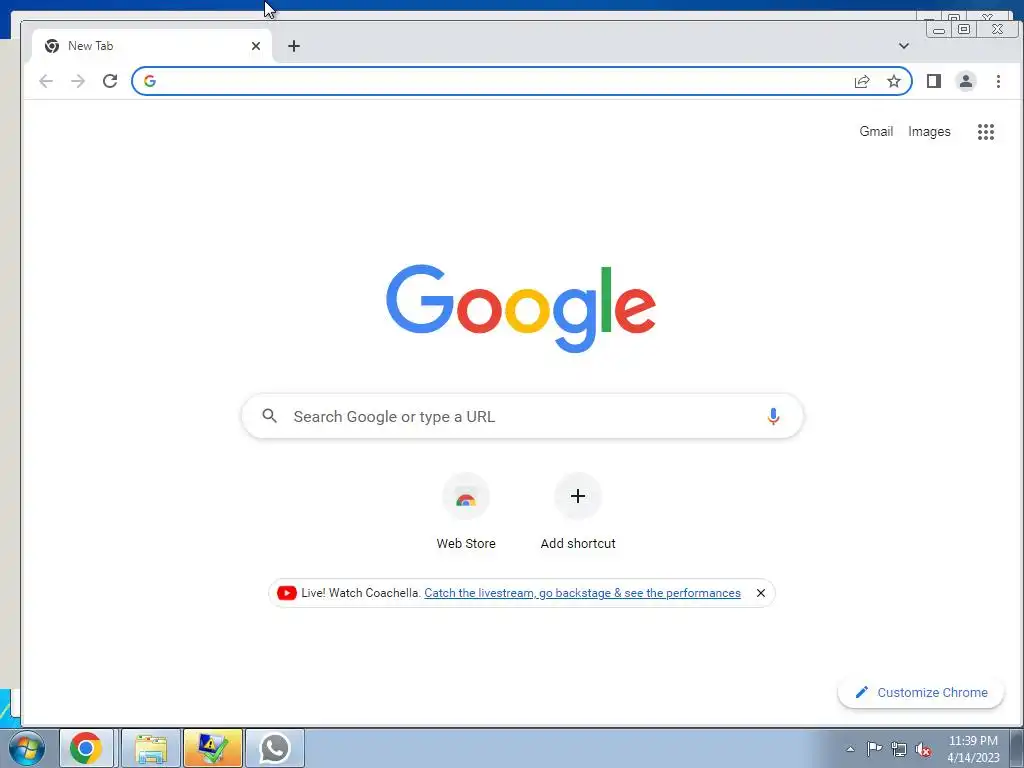The width and height of the screenshot is (1024, 768).
Task: Open the Coachella livestream link
Action: 583,593
